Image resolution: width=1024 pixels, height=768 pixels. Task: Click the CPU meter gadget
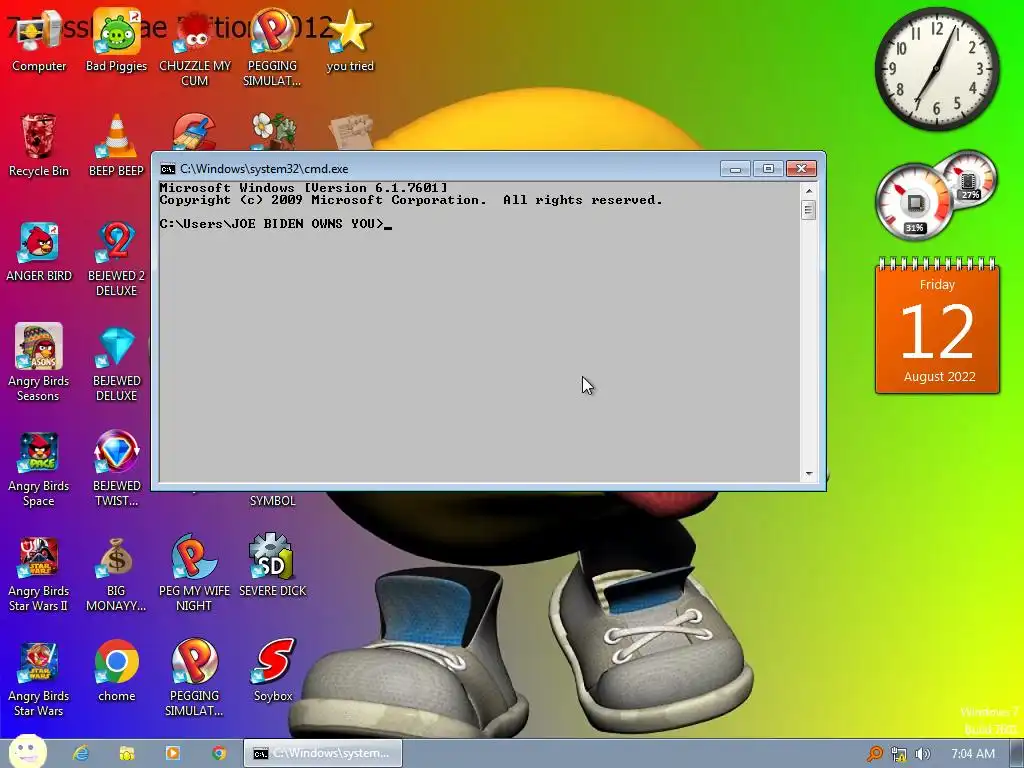coord(915,202)
